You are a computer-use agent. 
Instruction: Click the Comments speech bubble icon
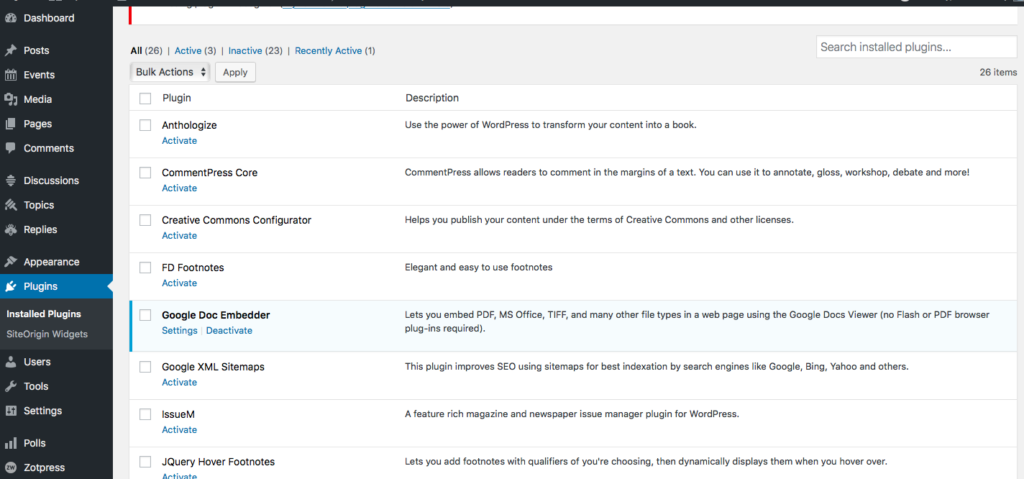[x=11, y=148]
